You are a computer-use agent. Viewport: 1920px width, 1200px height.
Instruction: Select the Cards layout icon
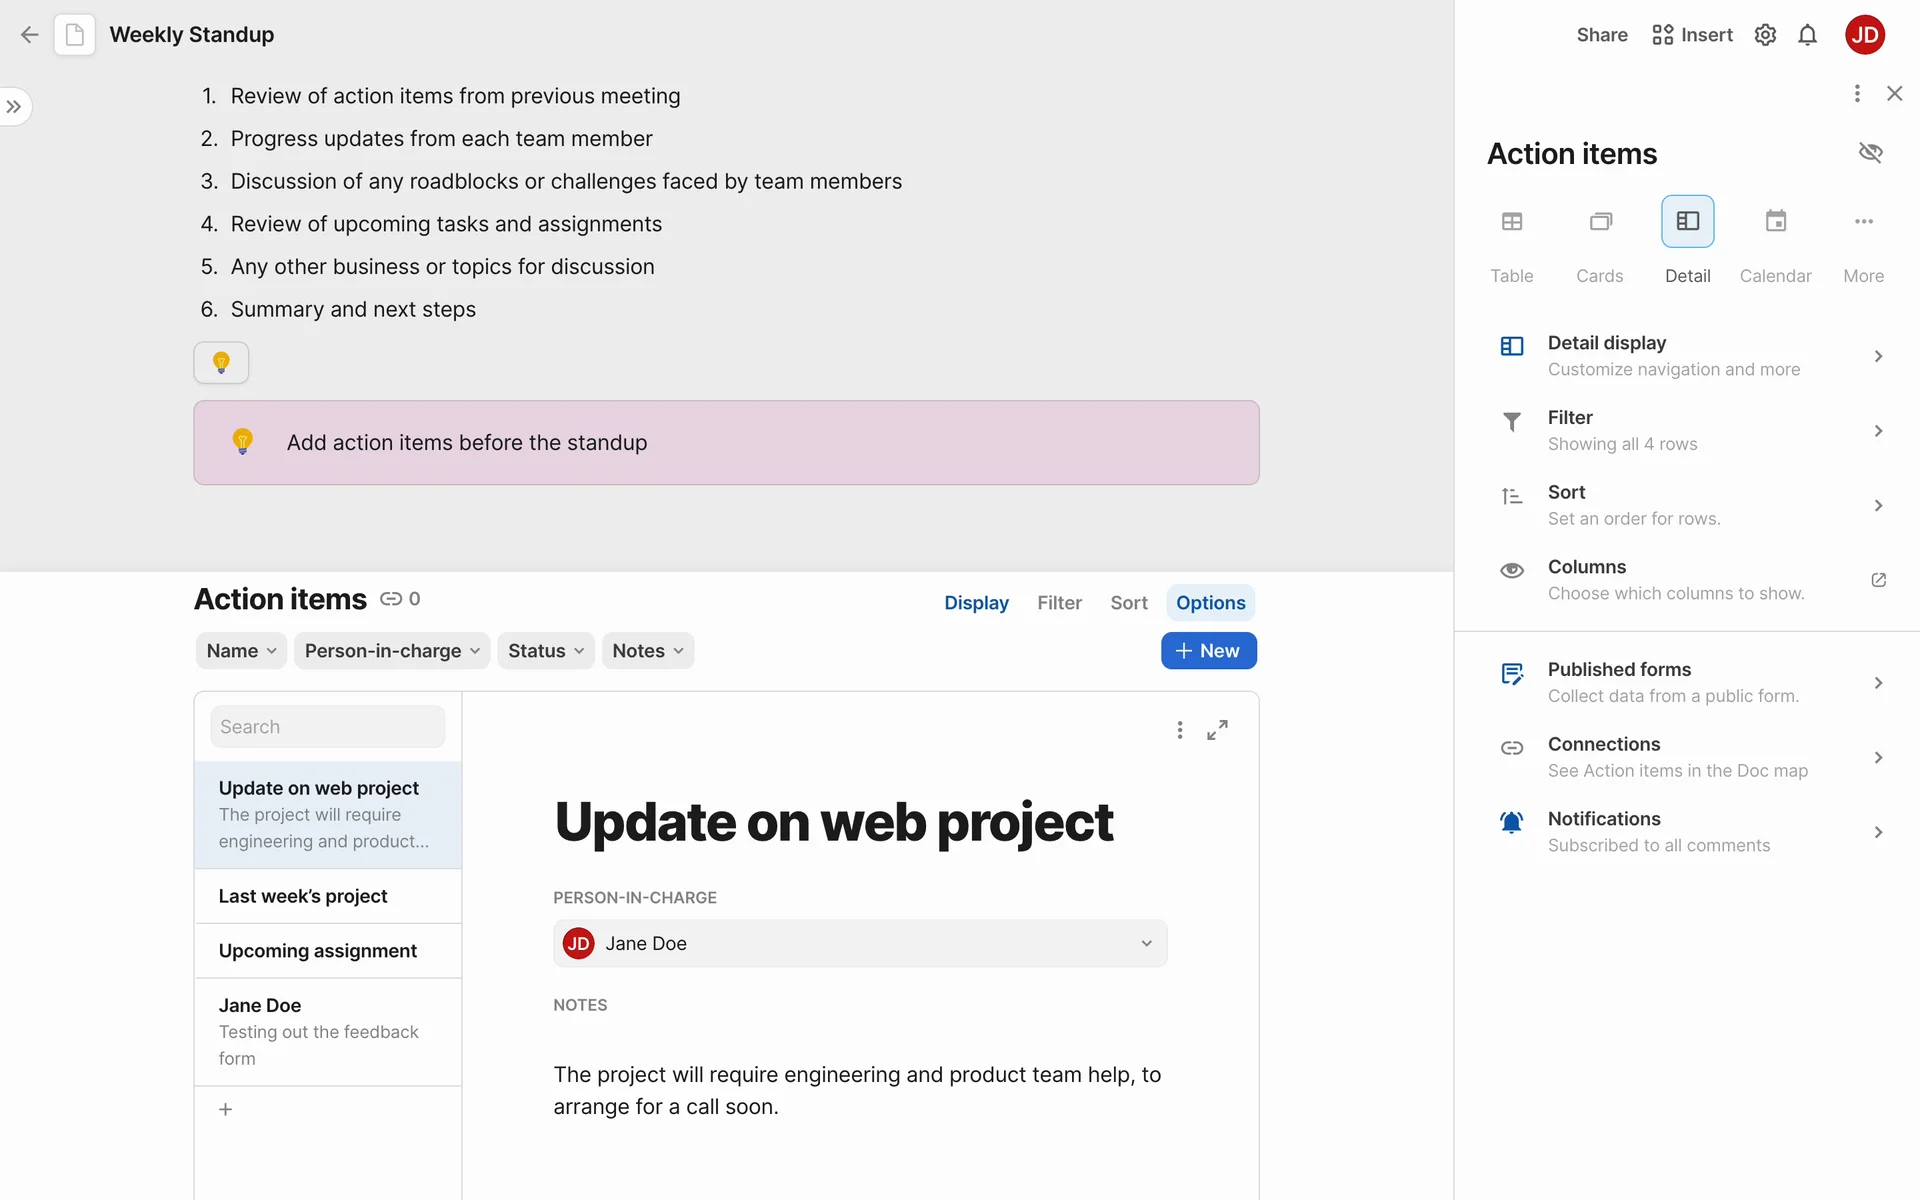(x=1599, y=222)
